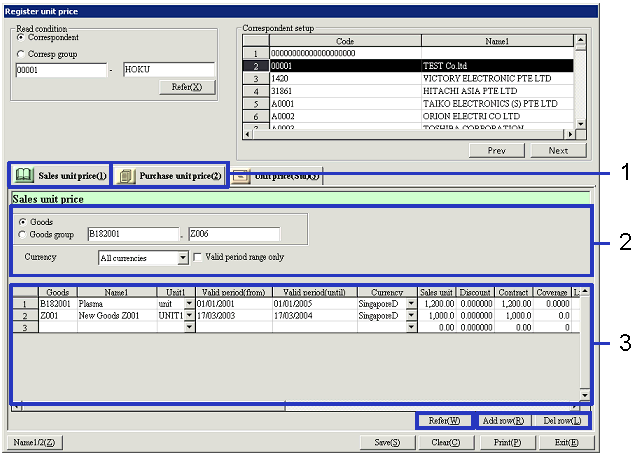
Task: Select the Correspondent radio button
Action: [21, 37]
